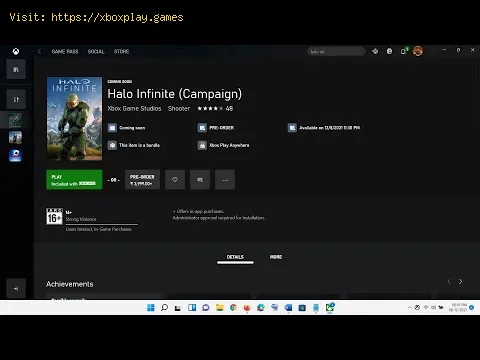Open the Windows Start menu
The width and height of the screenshot is (480, 360).
pyautogui.click(x=151, y=307)
